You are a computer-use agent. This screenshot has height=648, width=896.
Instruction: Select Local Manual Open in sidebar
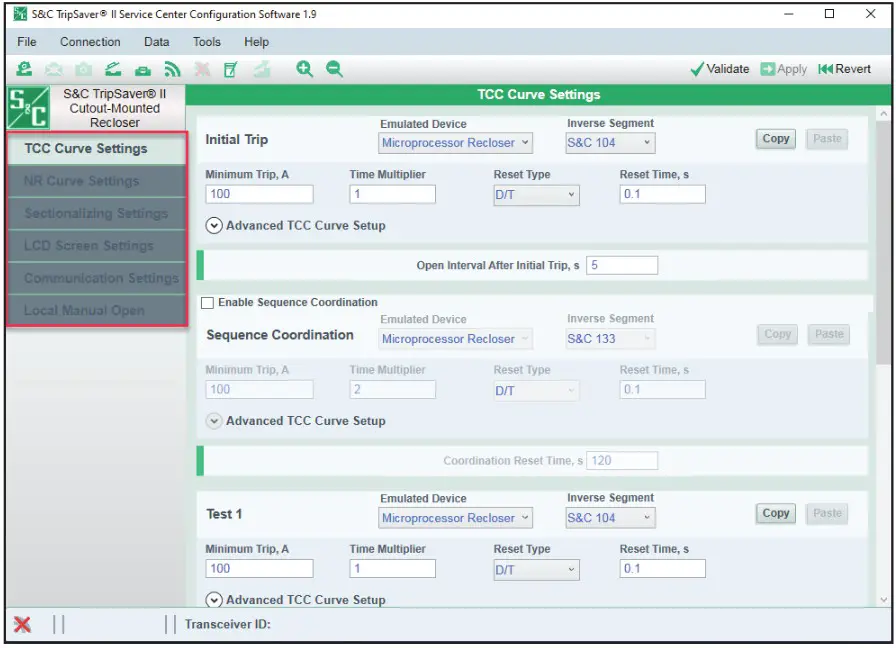coord(97,311)
